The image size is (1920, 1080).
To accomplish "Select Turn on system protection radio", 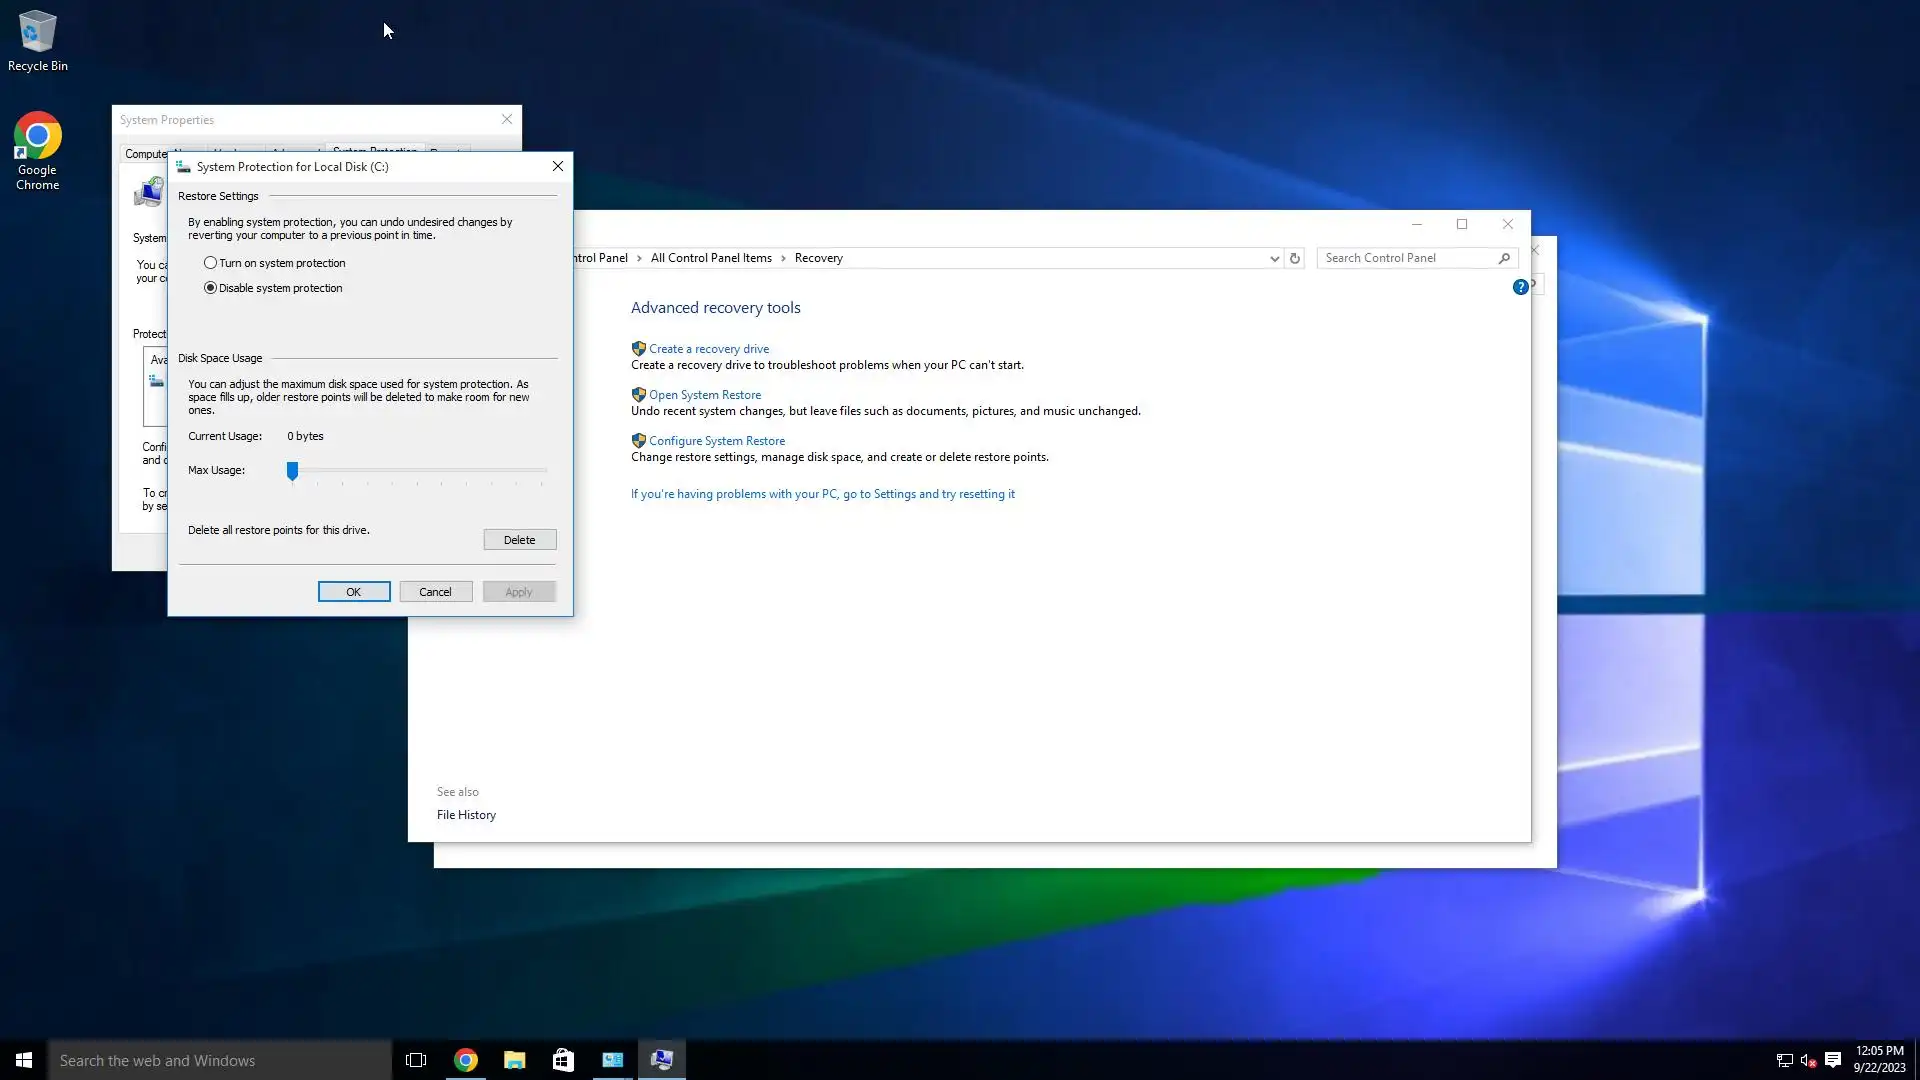I will coord(210,263).
